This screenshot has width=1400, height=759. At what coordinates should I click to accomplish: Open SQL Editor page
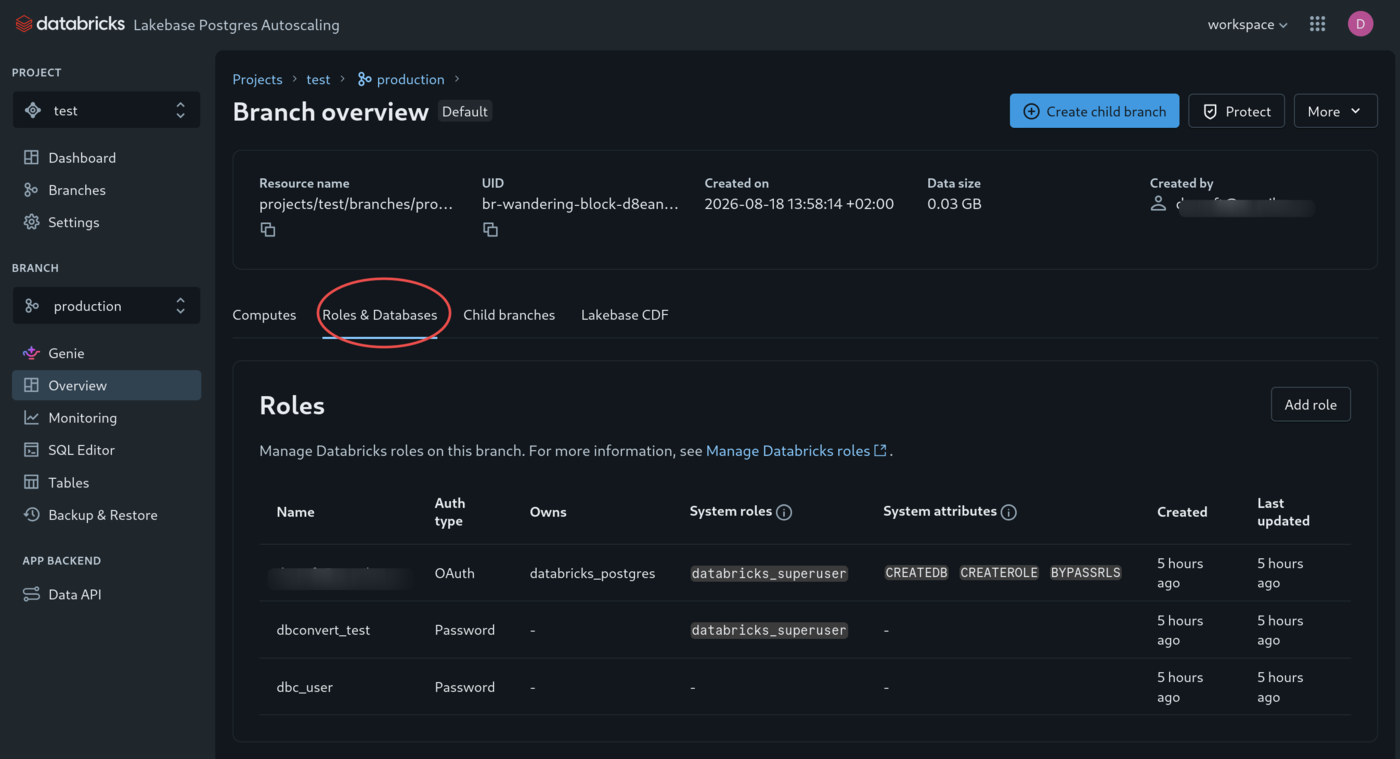pos(106,450)
